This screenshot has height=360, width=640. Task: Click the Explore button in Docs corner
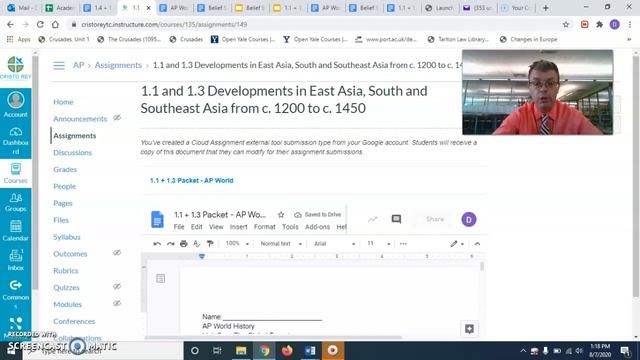click(469, 329)
